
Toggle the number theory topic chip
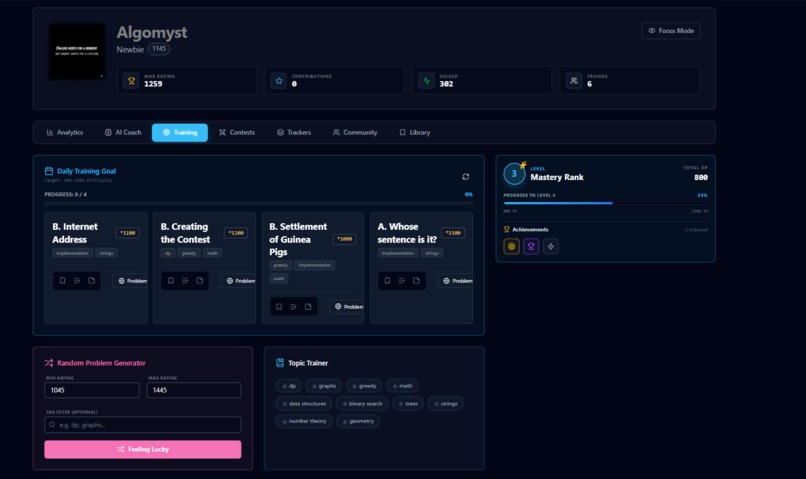[304, 421]
